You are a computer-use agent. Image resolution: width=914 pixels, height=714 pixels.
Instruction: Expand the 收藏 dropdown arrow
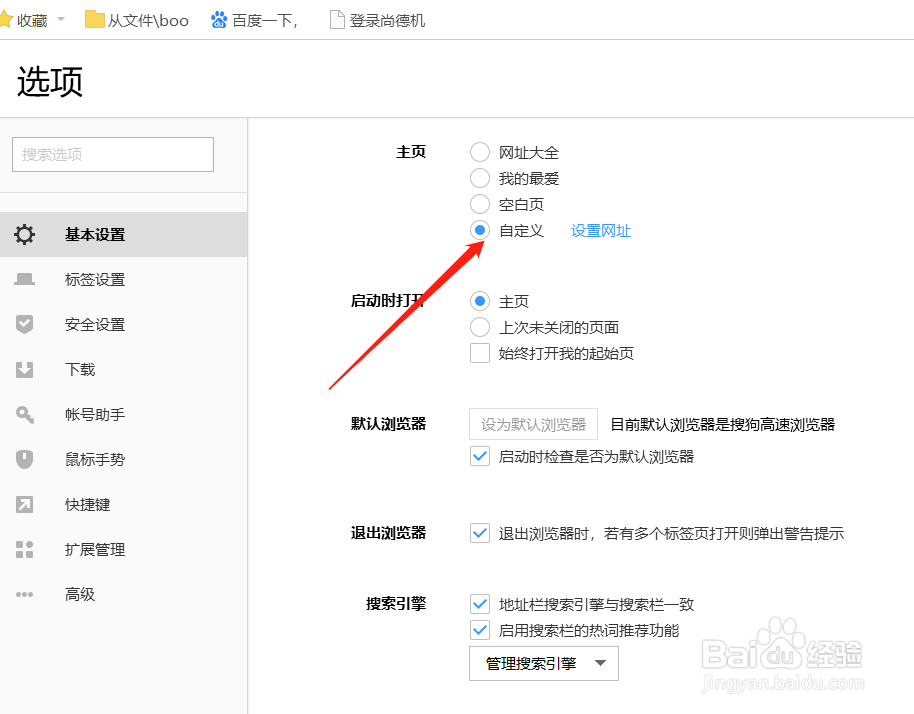tap(61, 20)
